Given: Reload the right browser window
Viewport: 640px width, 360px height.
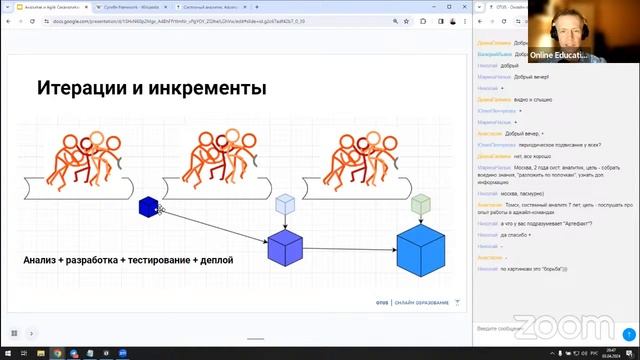Looking at the screenshot, I should pos(504,21).
